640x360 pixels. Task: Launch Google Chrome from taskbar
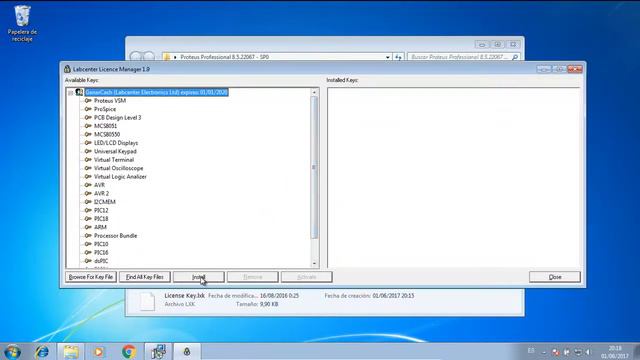click(x=129, y=352)
